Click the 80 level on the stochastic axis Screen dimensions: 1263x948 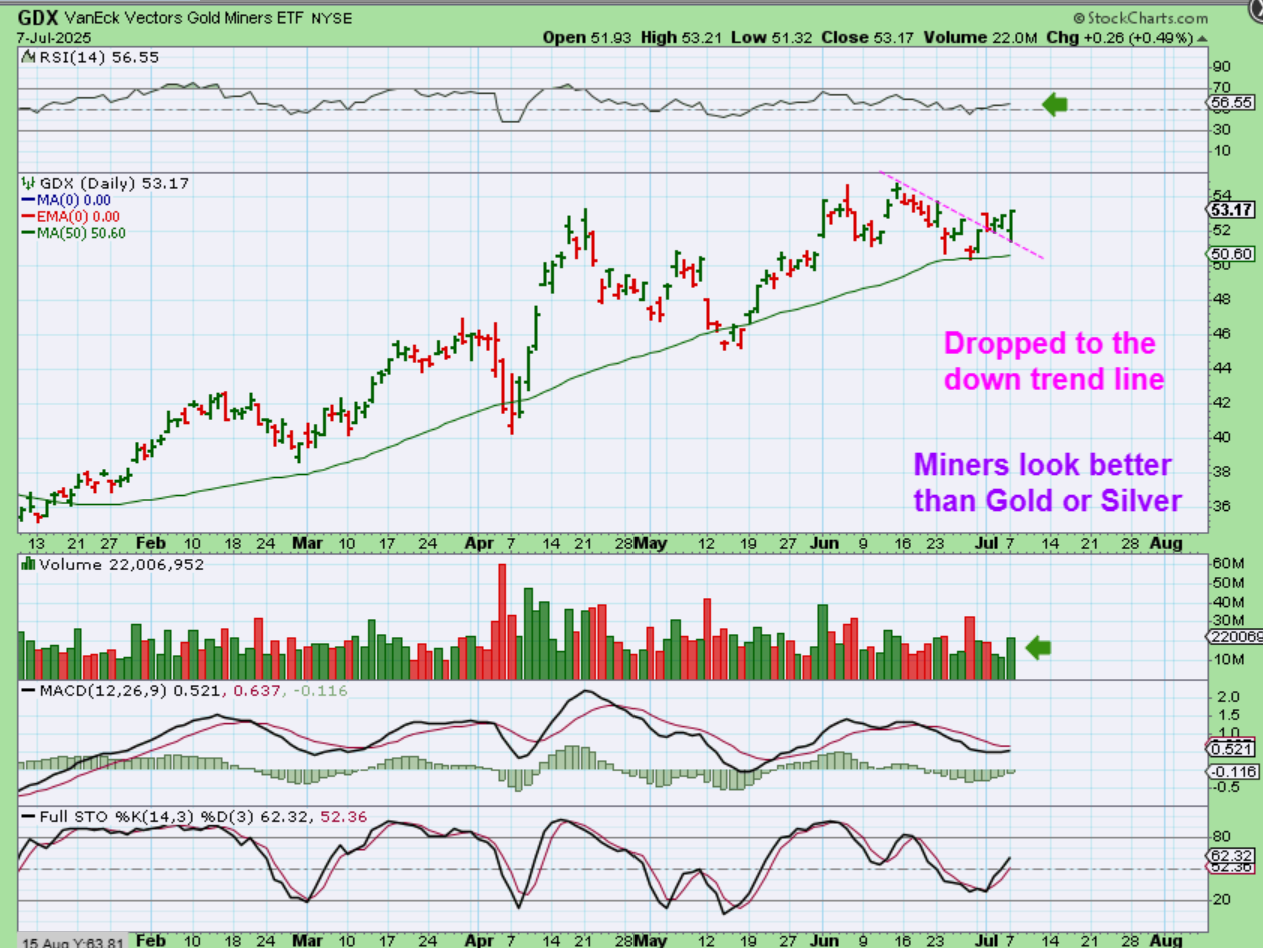pyautogui.click(x=1221, y=837)
